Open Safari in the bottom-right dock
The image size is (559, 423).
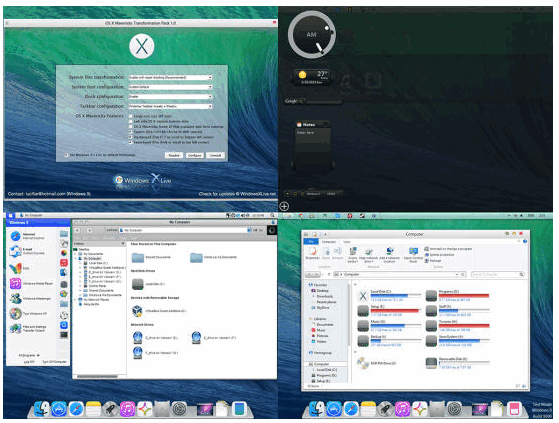point(351,409)
